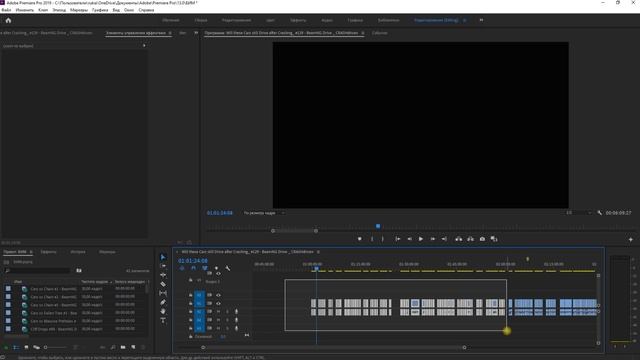Viewport: 640px width, 360px height.
Task: Open Editing workspace options menu icon
Action: coord(464,20)
